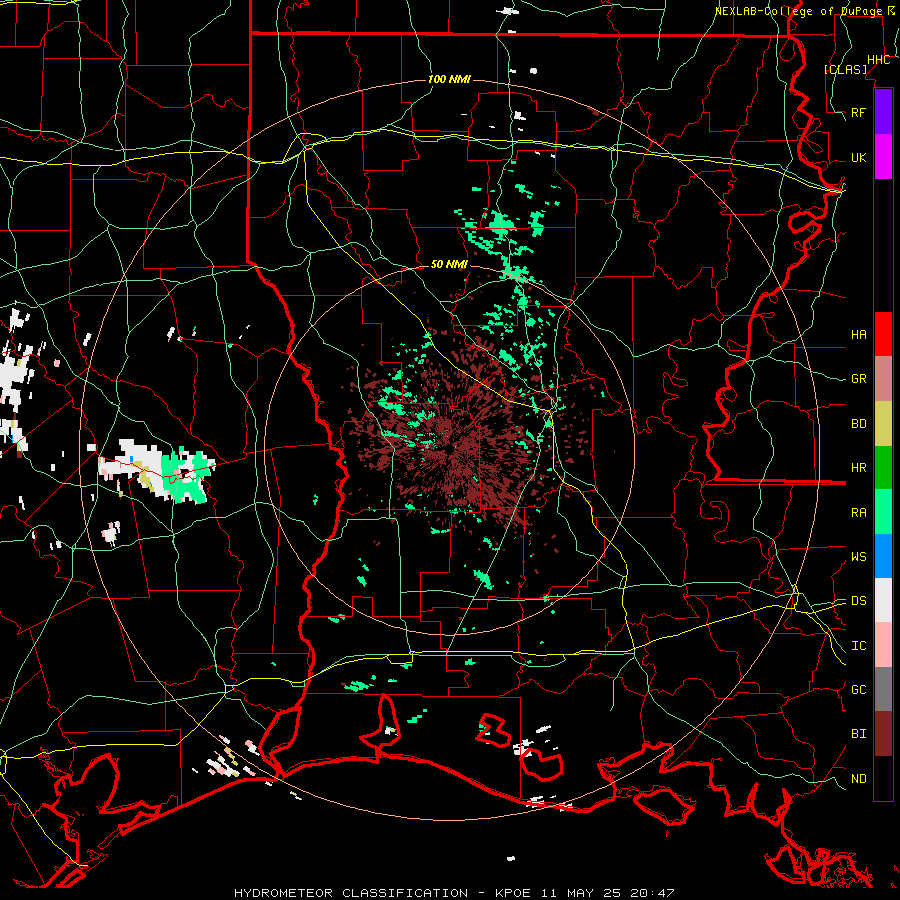
Task: Click the IC light pink legend swatch
Action: 883,645
